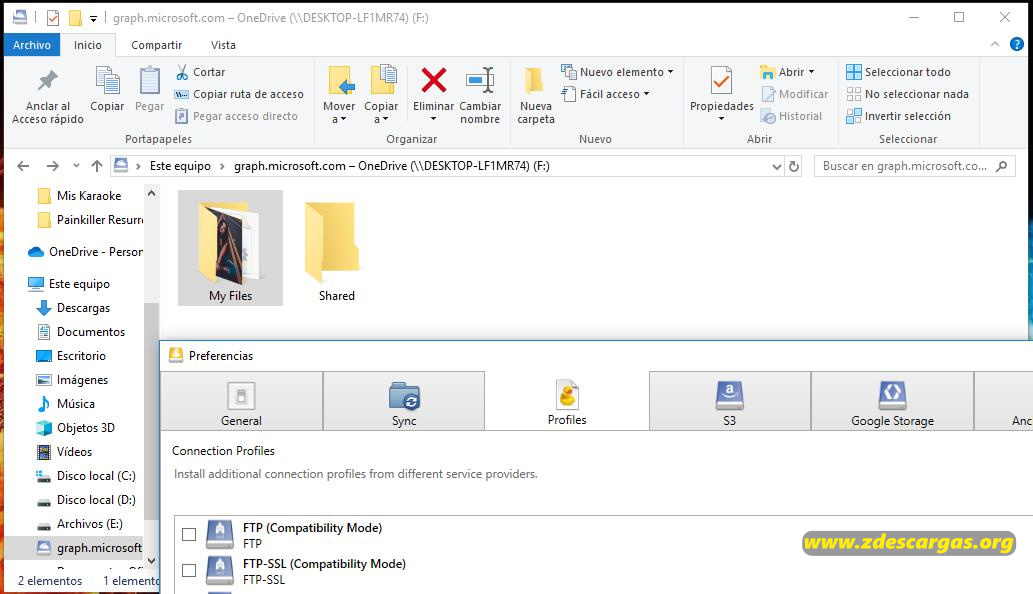Click Cambiar nombre icon
The width and height of the screenshot is (1033, 594).
click(480, 80)
